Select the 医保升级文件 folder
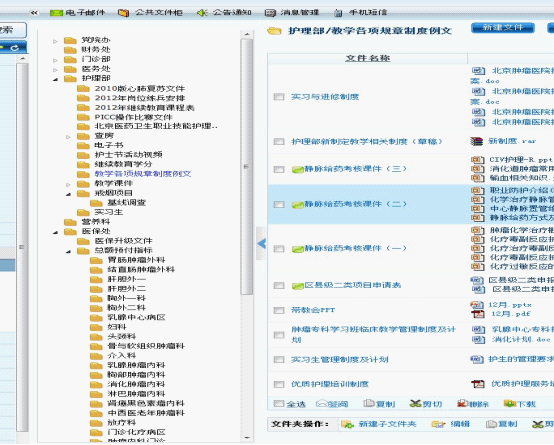Image resolution: width=554 pixels, height=445 pixels. 123,241
